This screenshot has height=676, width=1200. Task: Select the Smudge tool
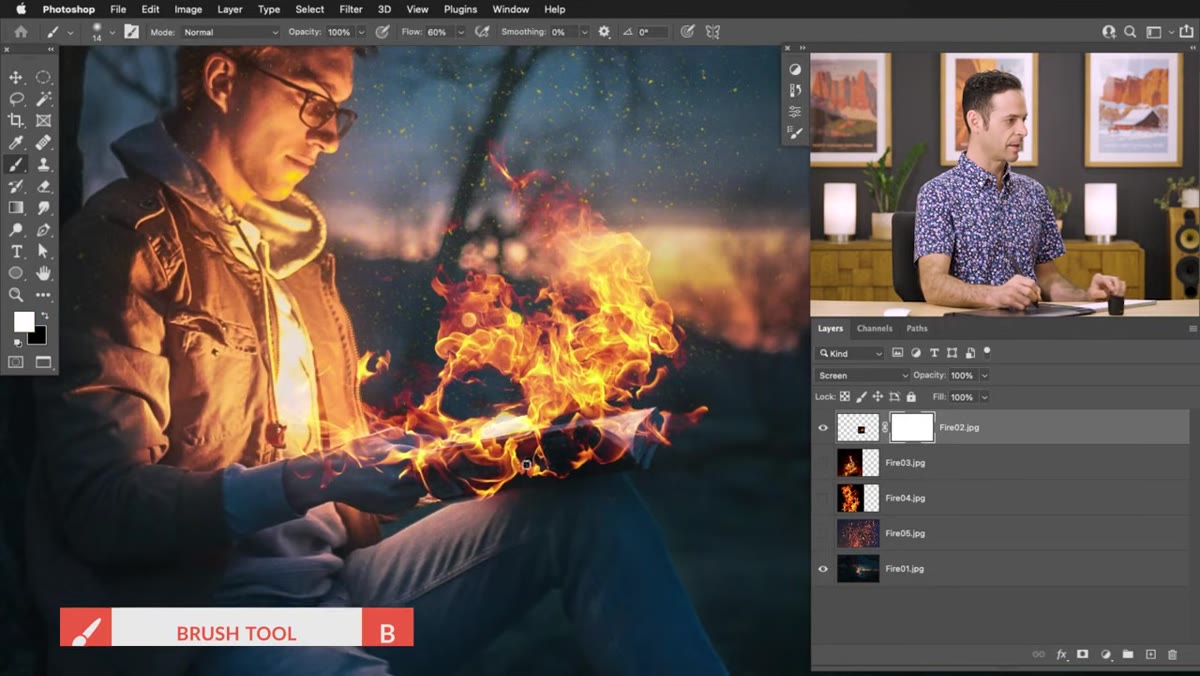(43, 208)
